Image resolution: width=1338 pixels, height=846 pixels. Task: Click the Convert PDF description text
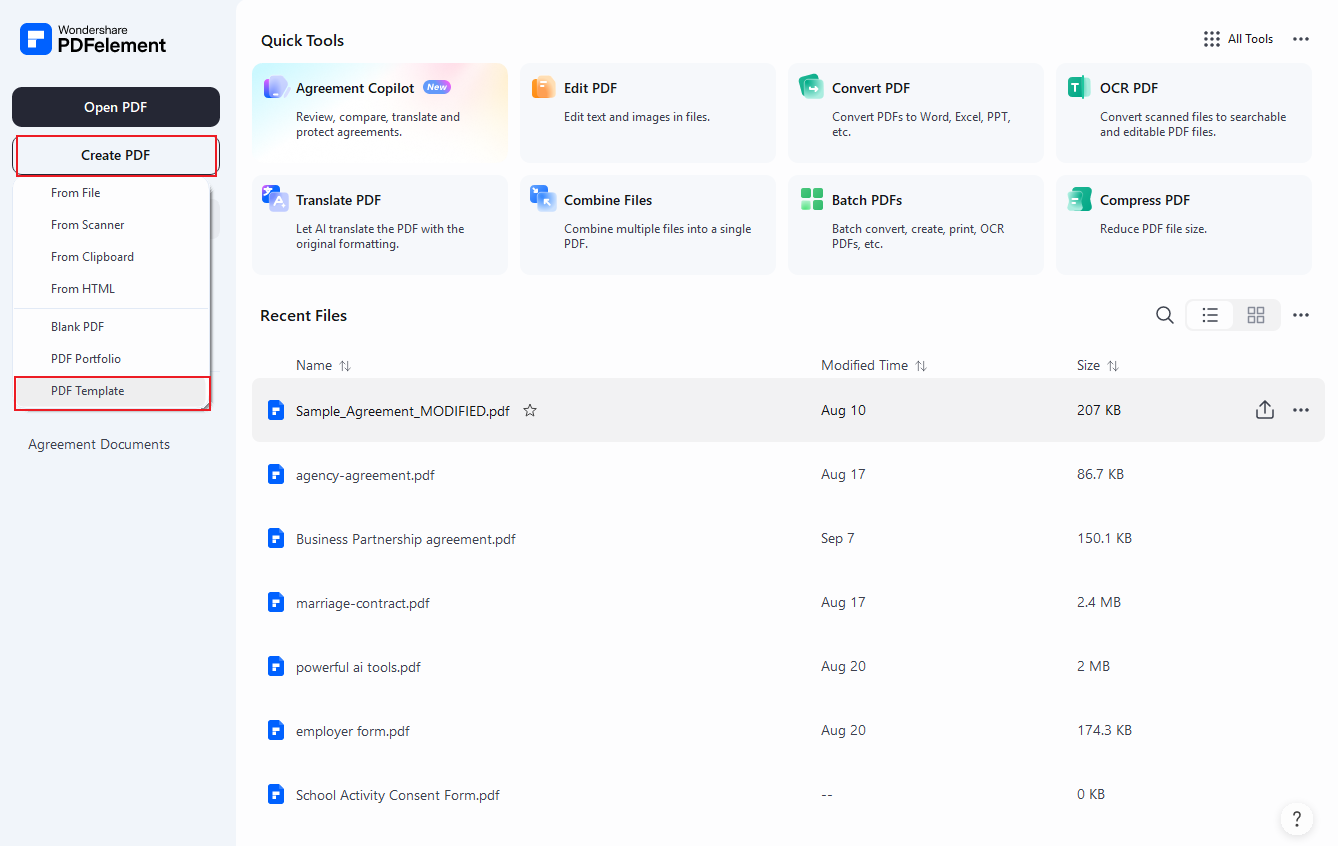[x=922, y=124]
